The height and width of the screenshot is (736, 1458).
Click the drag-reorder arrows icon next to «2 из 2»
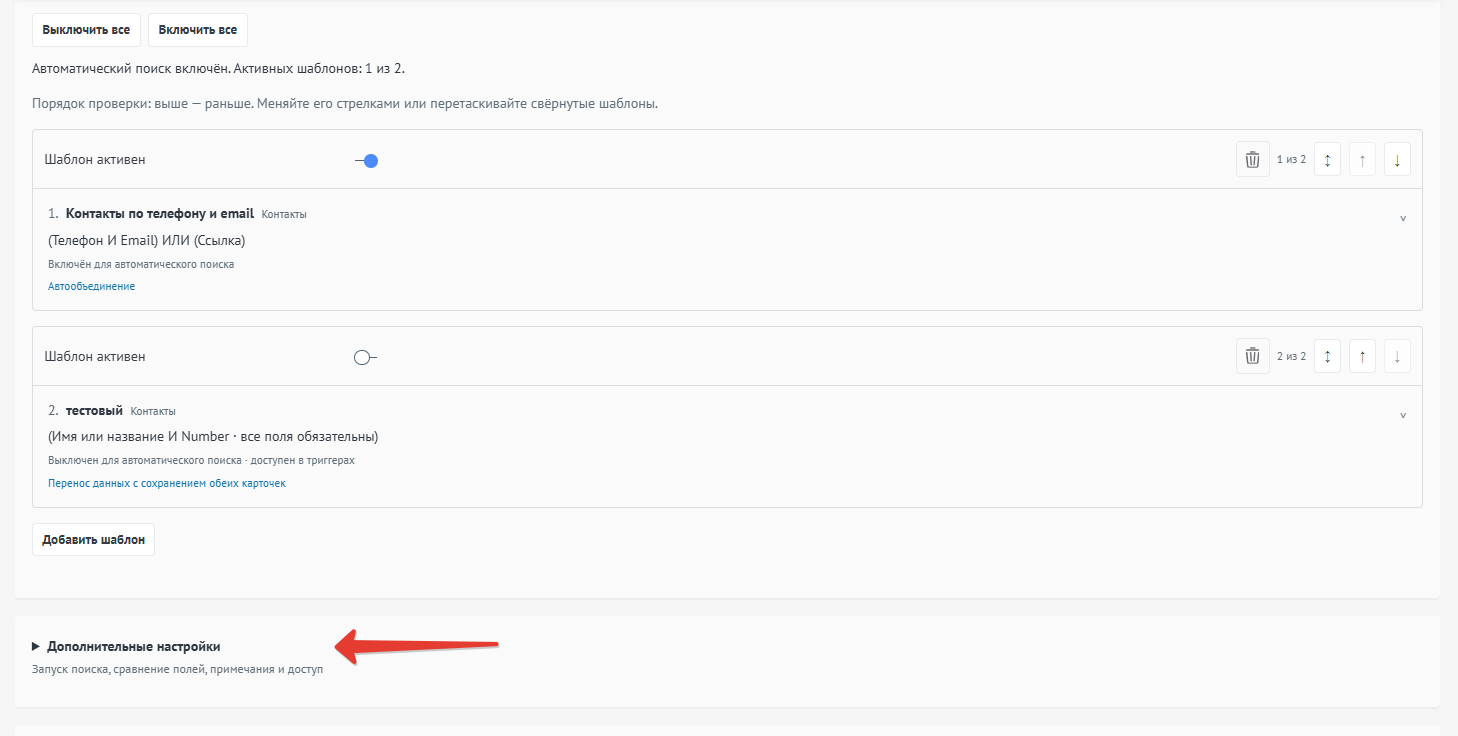[x=1327, y=356]
